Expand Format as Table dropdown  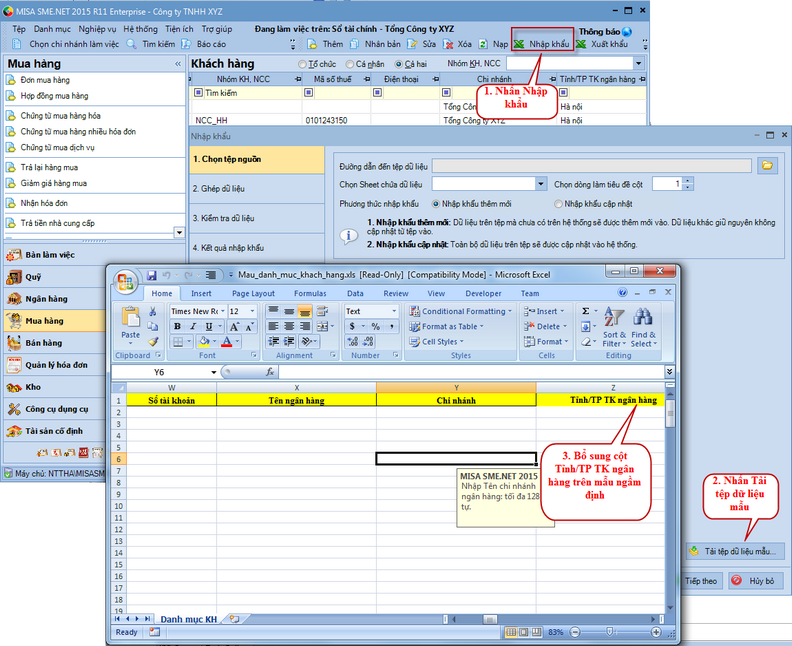(481, 326)
